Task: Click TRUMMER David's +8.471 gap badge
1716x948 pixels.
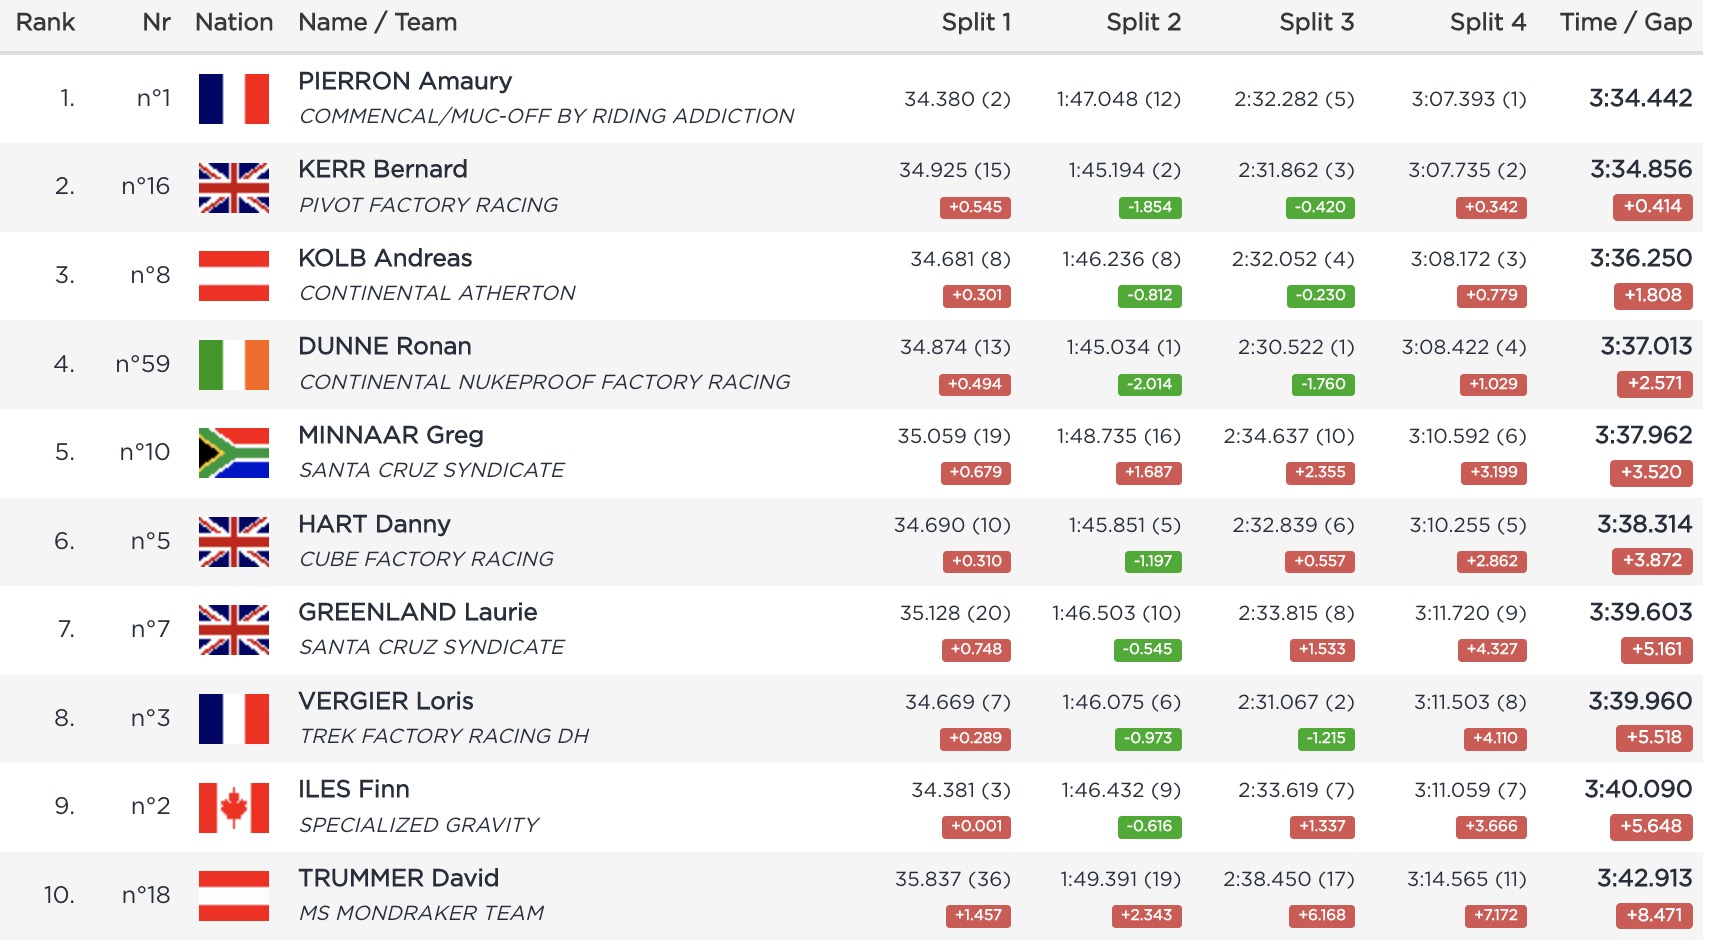Action: point(1652,915)
